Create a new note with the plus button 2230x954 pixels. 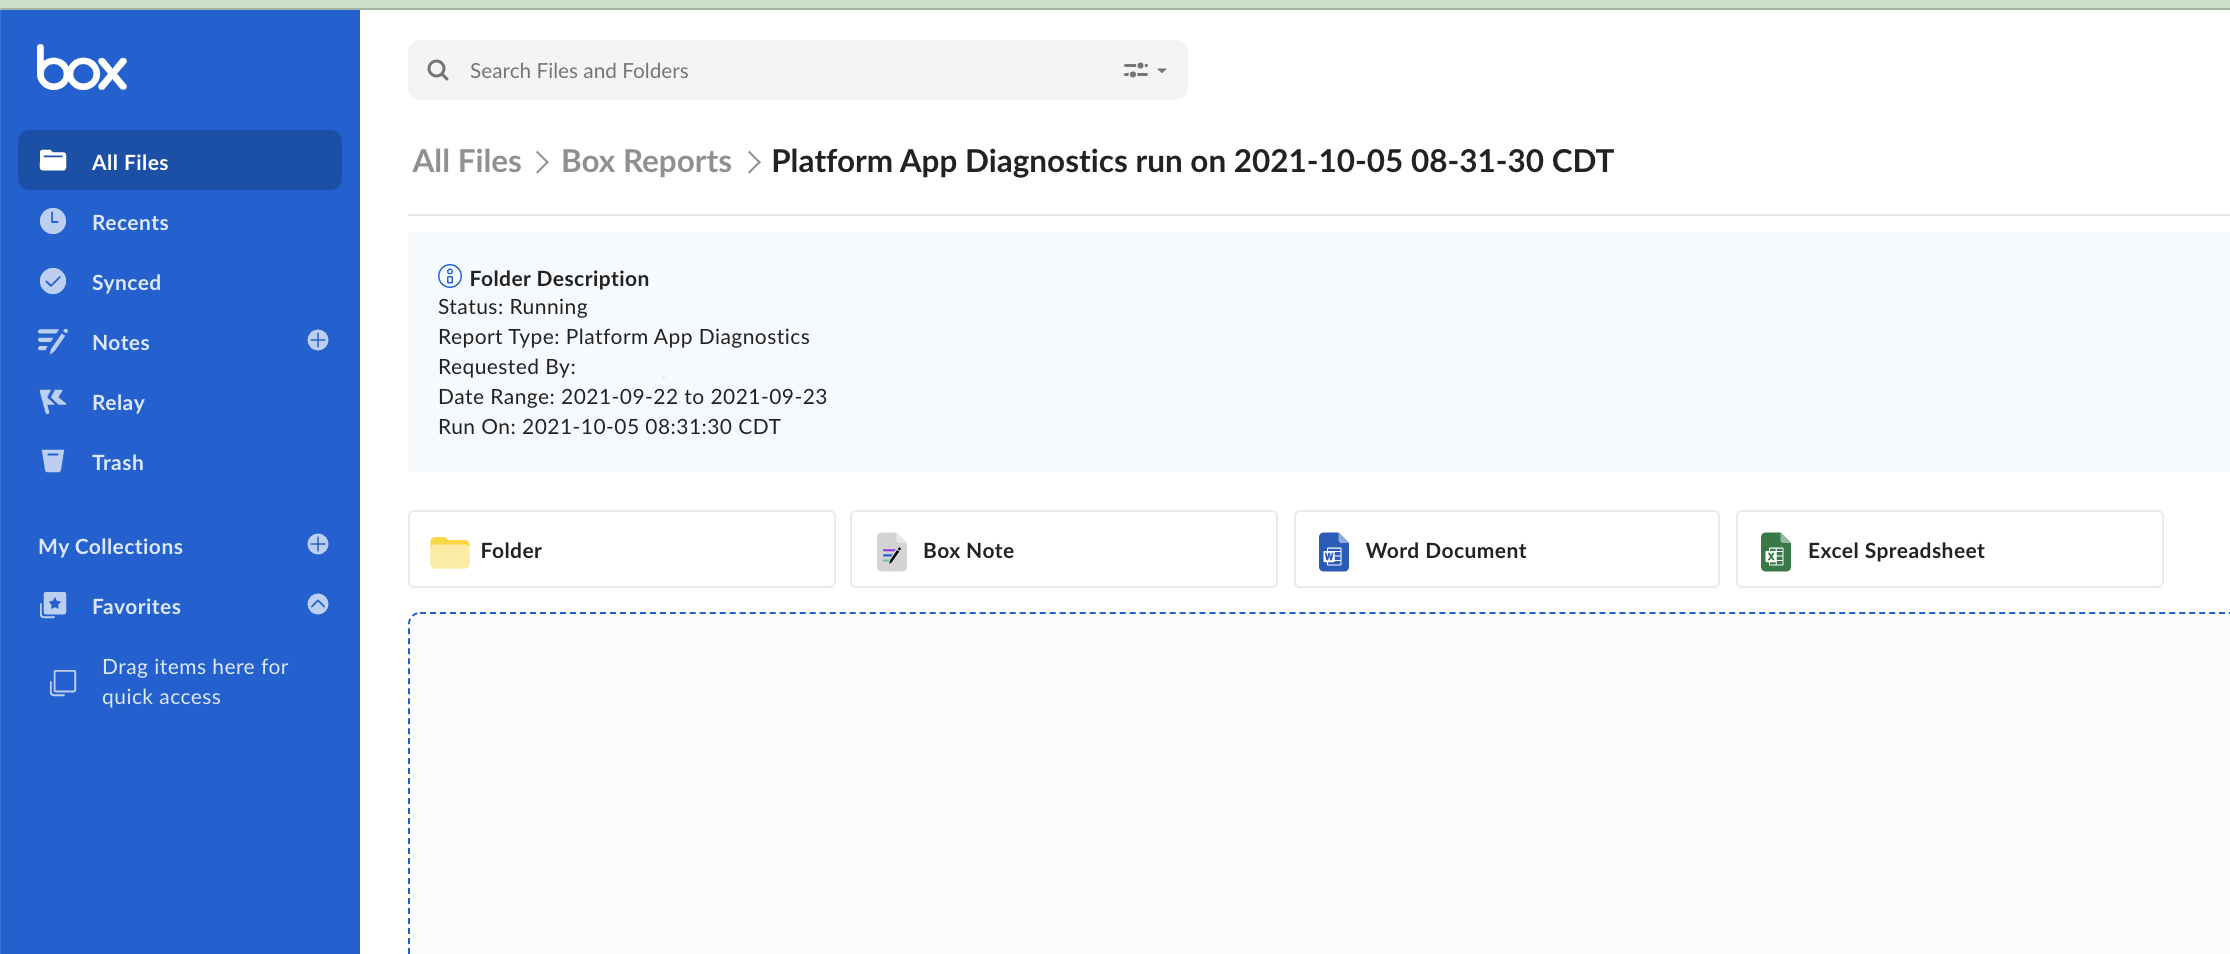coord(317,340)
